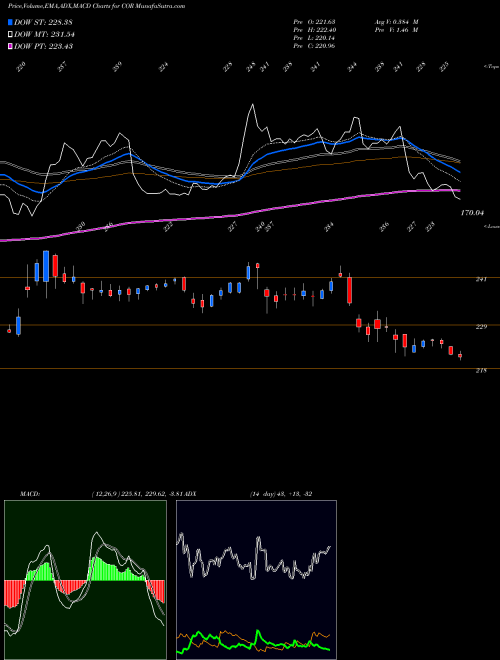This screenshot has height=660, width=500.
Task: Select the long red candle before the gap down
Action: pos(349,290)
